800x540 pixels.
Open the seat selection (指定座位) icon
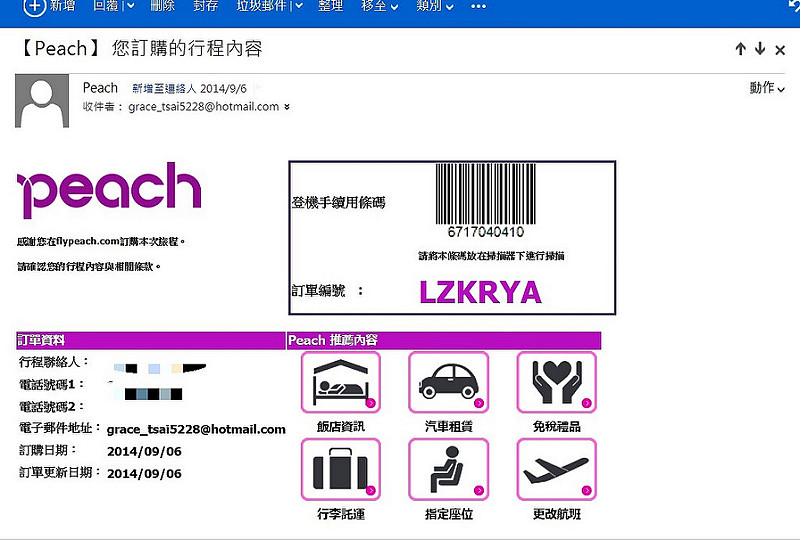click(x=448, y=469)
